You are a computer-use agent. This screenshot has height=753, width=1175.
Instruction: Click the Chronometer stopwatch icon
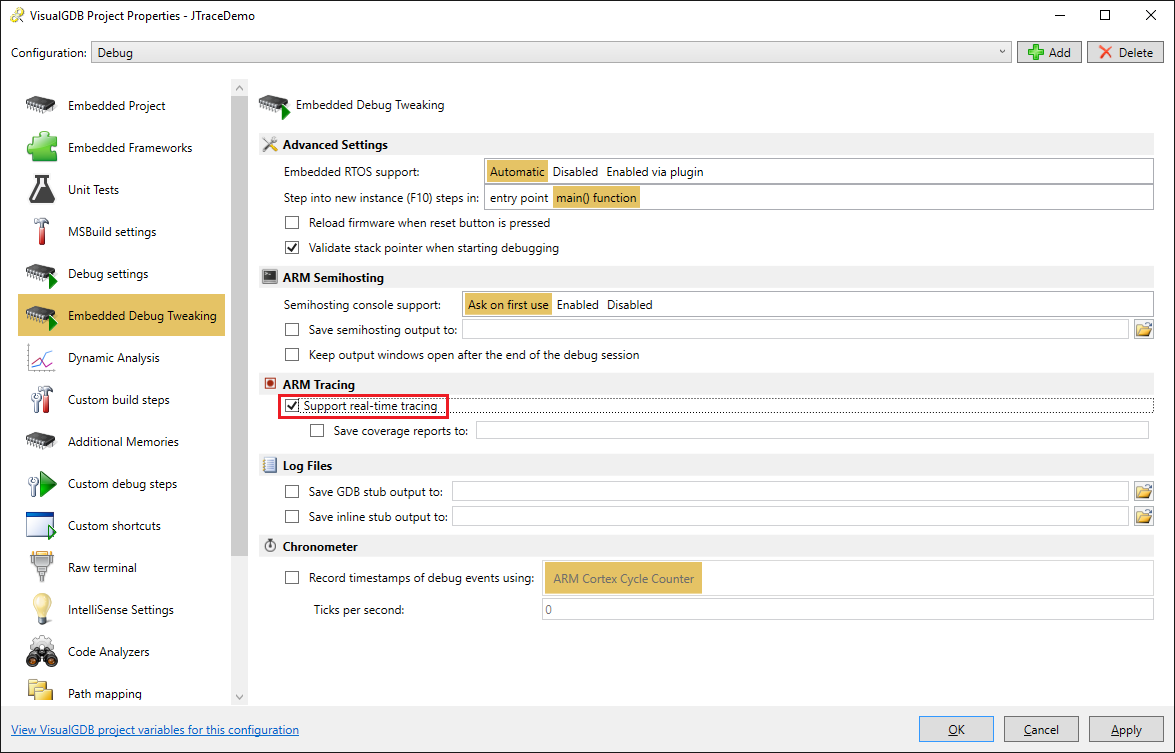click(271, 546)
